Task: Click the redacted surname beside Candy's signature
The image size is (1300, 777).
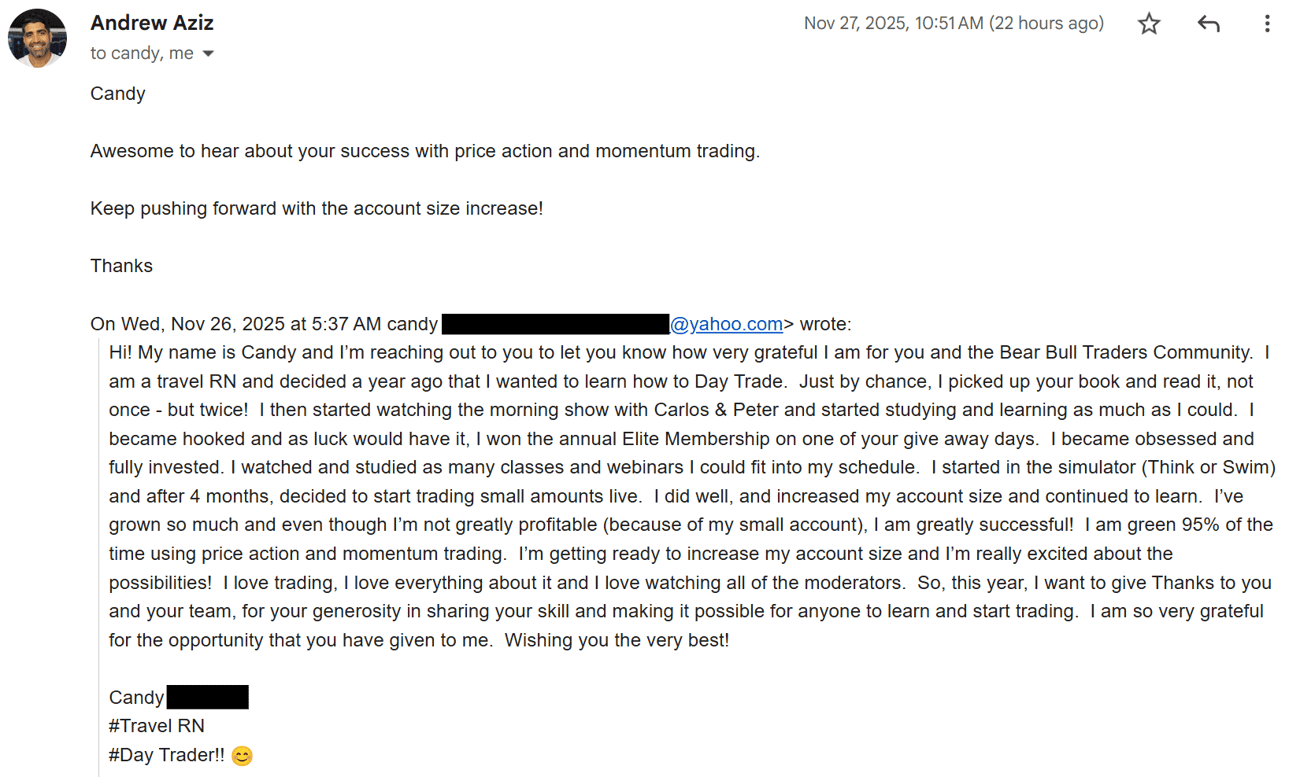Action: [x=207, y=697]
